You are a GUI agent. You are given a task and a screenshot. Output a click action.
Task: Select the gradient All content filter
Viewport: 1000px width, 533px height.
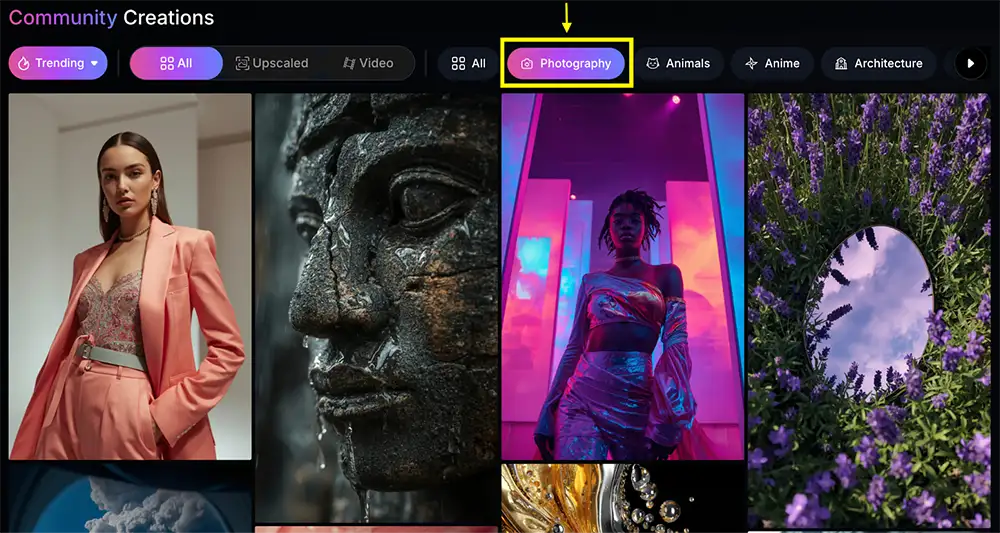pos(176,63)
